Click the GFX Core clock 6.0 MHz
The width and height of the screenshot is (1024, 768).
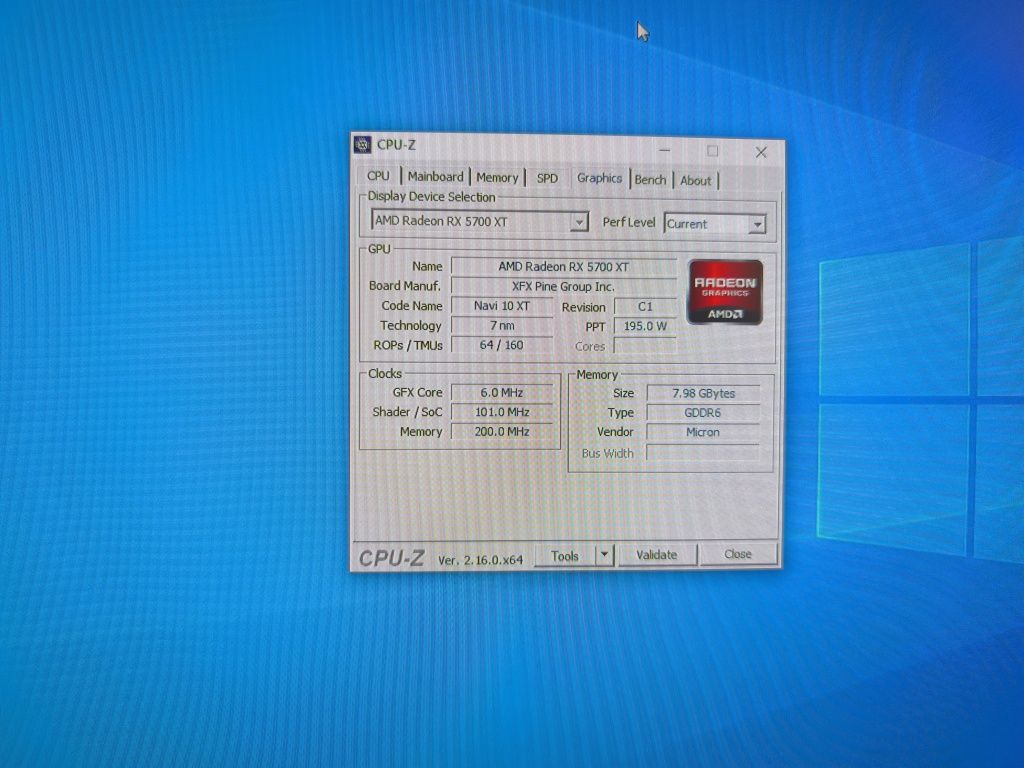pos(502,392)
